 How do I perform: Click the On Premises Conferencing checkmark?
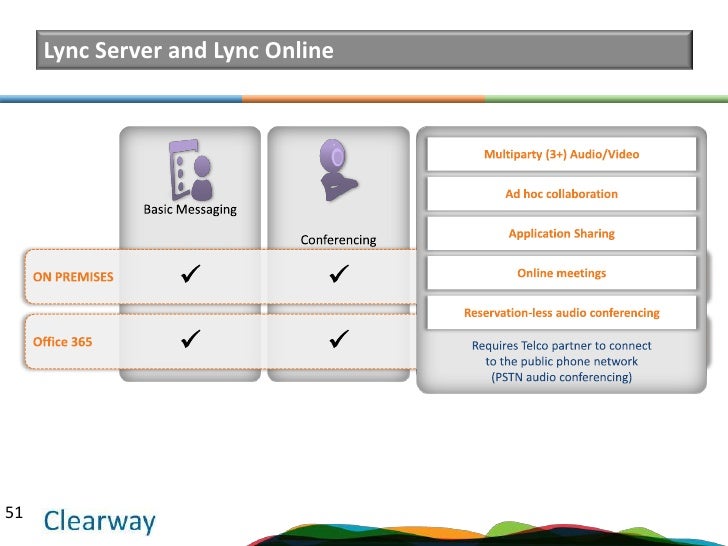[x=339, y=273]
